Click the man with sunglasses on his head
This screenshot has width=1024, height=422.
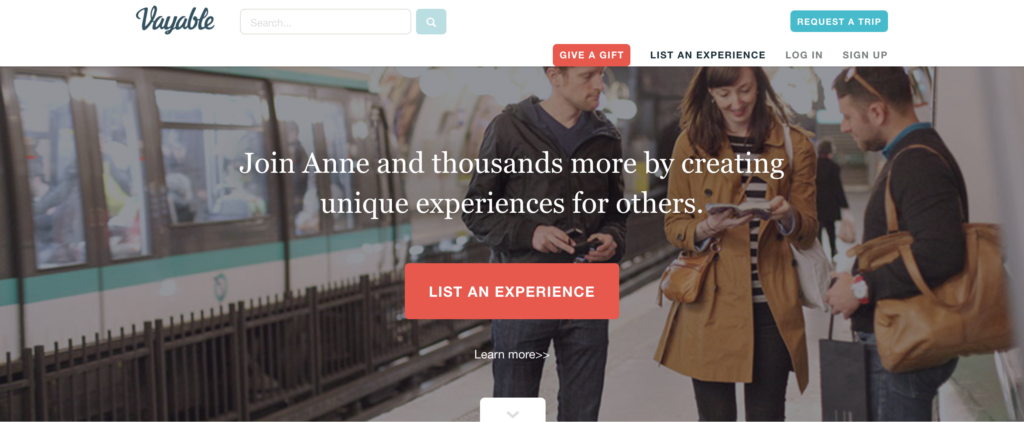(901, 248)
